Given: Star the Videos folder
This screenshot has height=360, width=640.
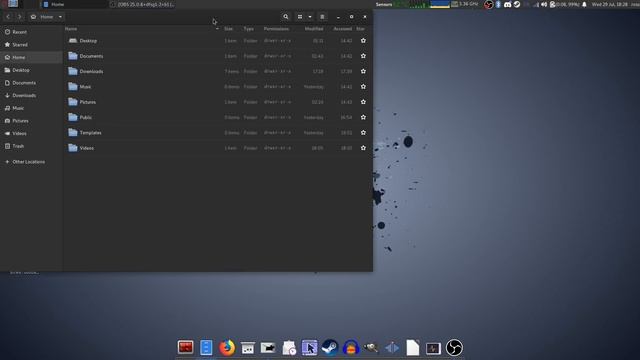Looking at the screenshot, I should [363, 148].
